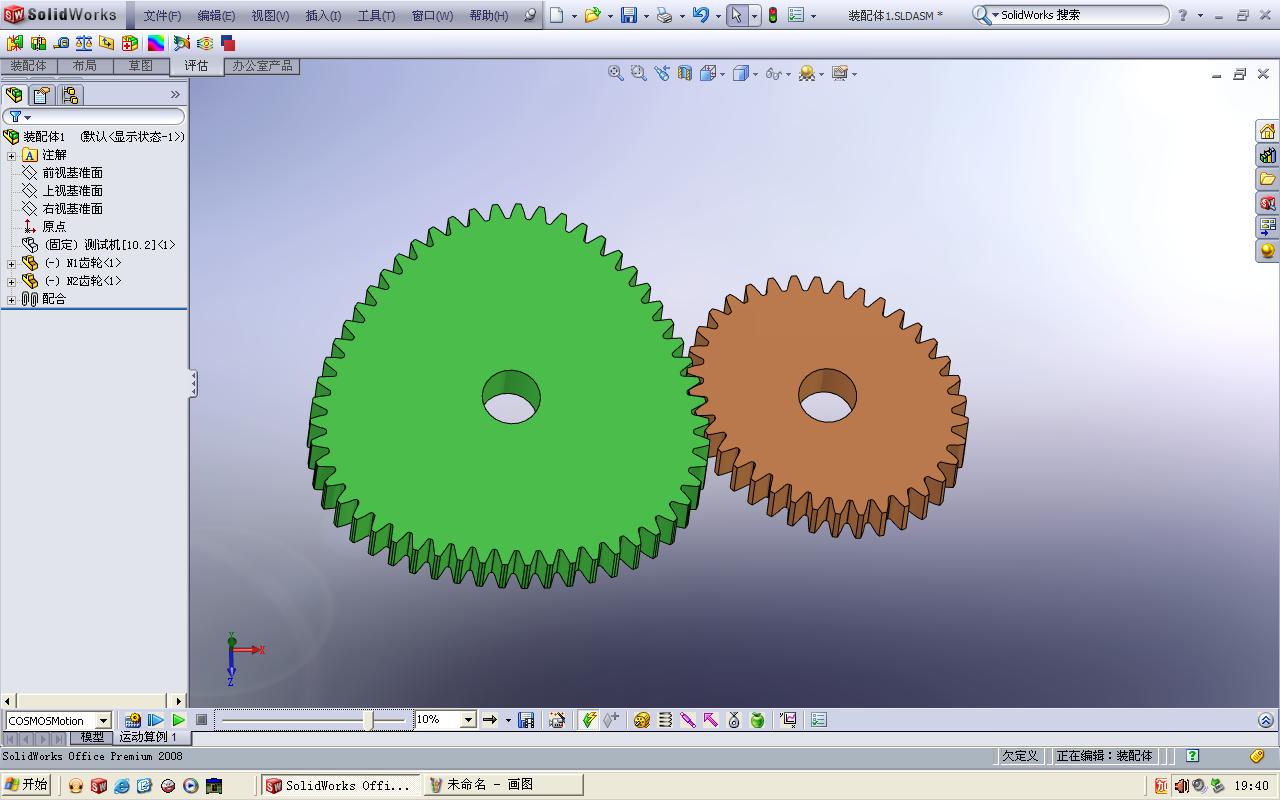Switch to the 装配体 tab
This screenshot has width=1280, height=800.
[28, 66]
